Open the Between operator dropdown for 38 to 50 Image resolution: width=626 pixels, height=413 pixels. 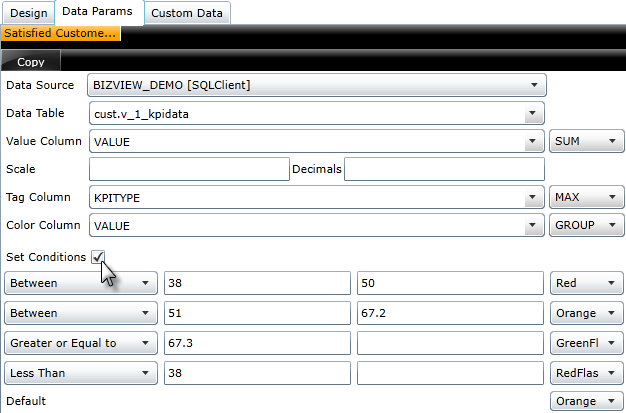coord(81,283)
